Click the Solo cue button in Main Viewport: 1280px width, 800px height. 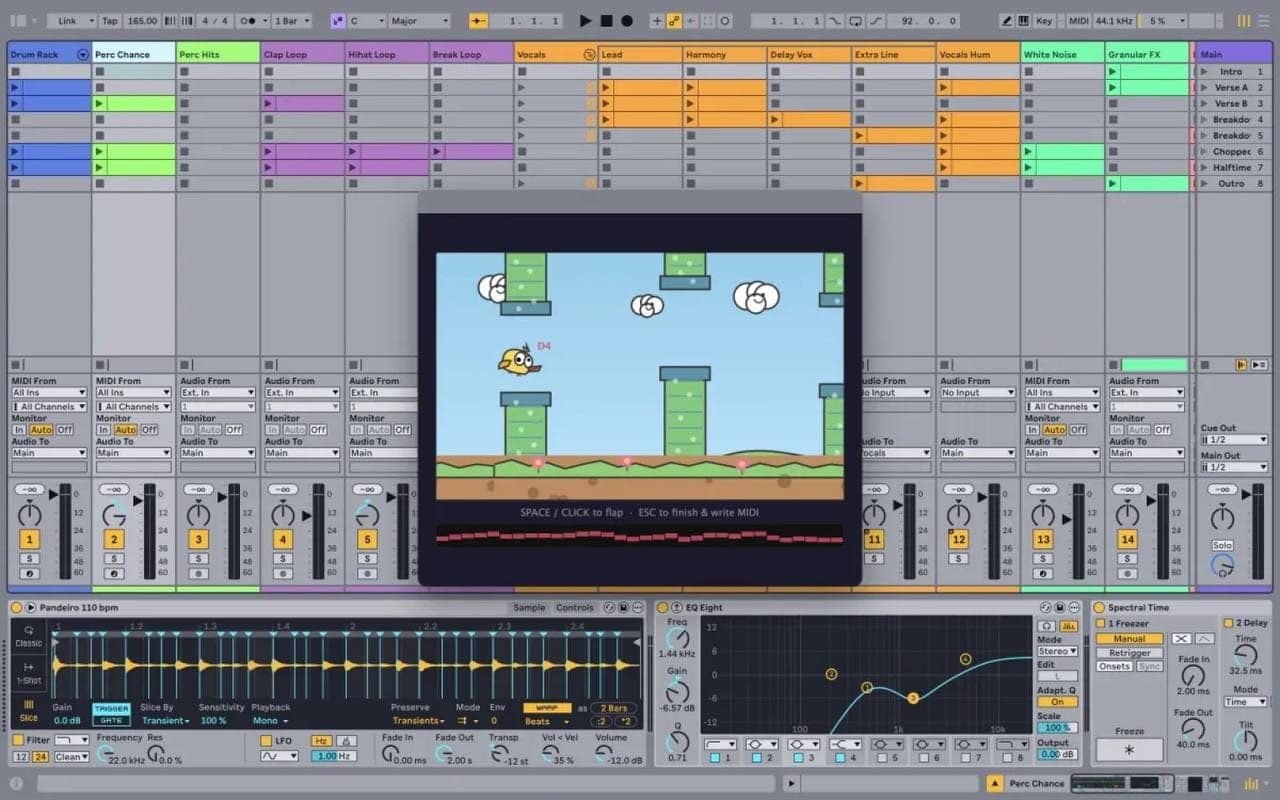tap(1222, 545)
